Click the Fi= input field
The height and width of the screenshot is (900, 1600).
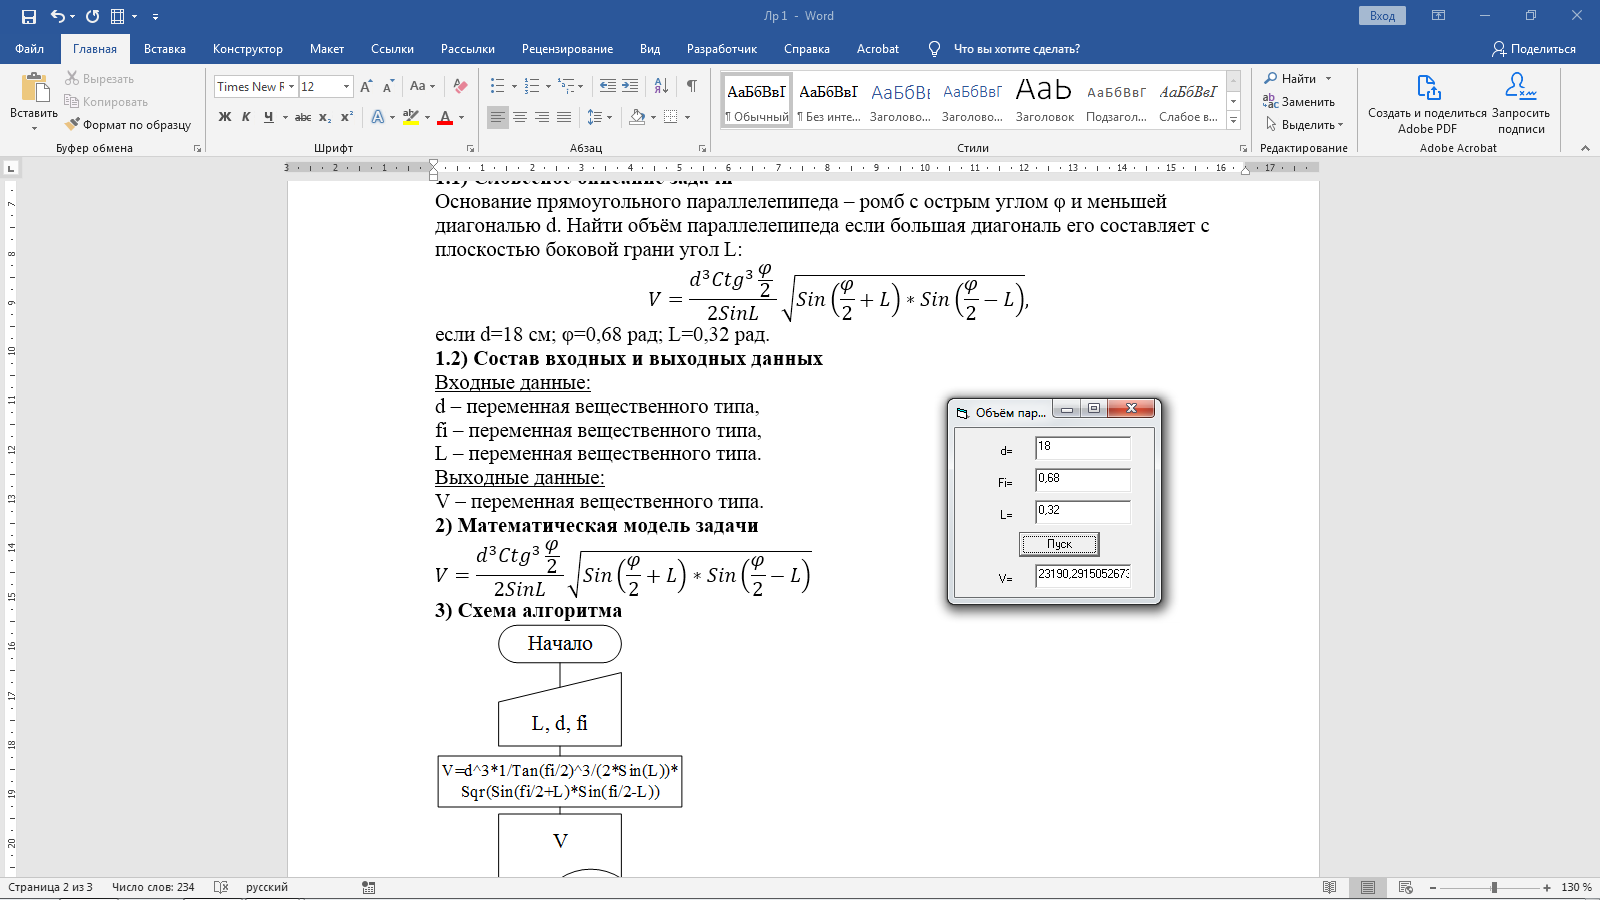[1083, 480]
